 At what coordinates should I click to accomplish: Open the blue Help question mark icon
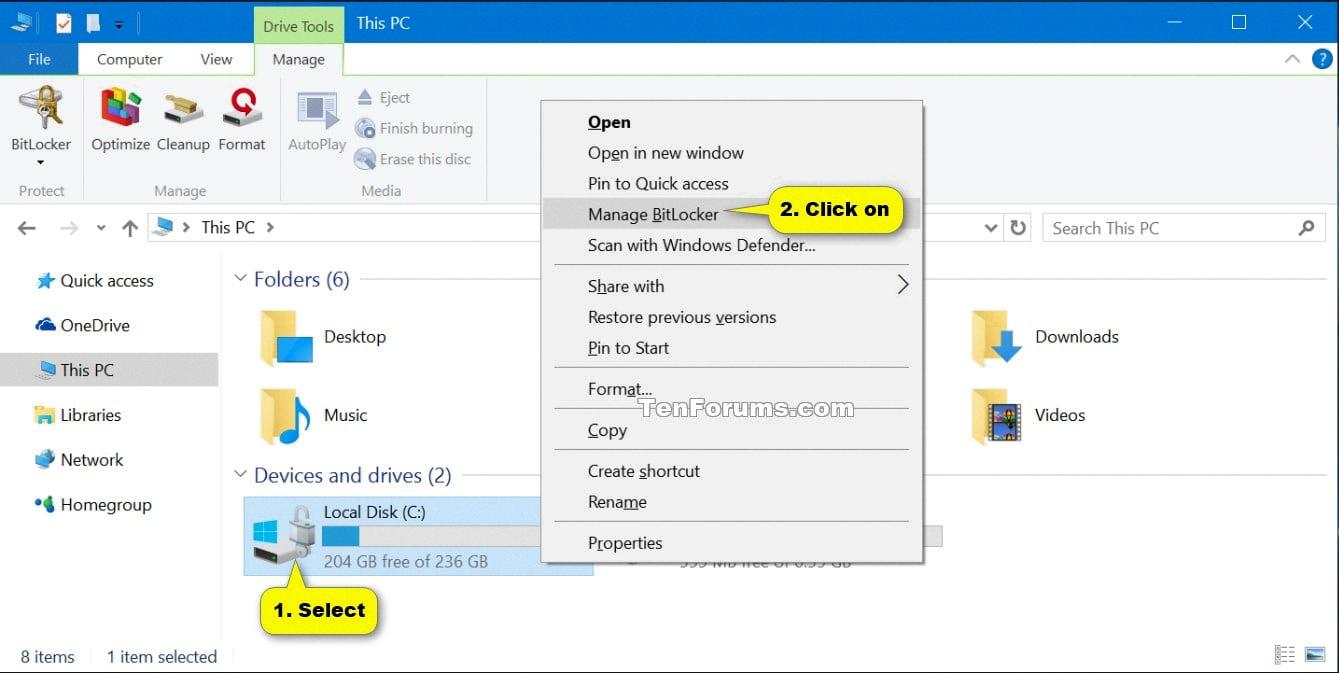1321,59
